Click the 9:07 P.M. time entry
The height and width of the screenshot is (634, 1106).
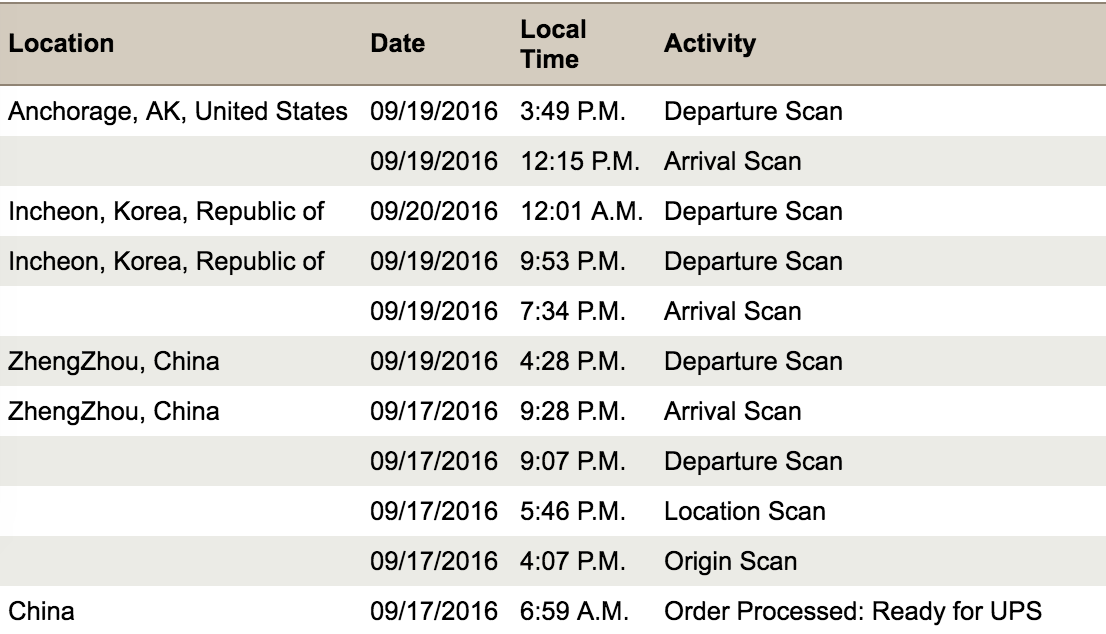pyautogui.click(x=574, y=461)
